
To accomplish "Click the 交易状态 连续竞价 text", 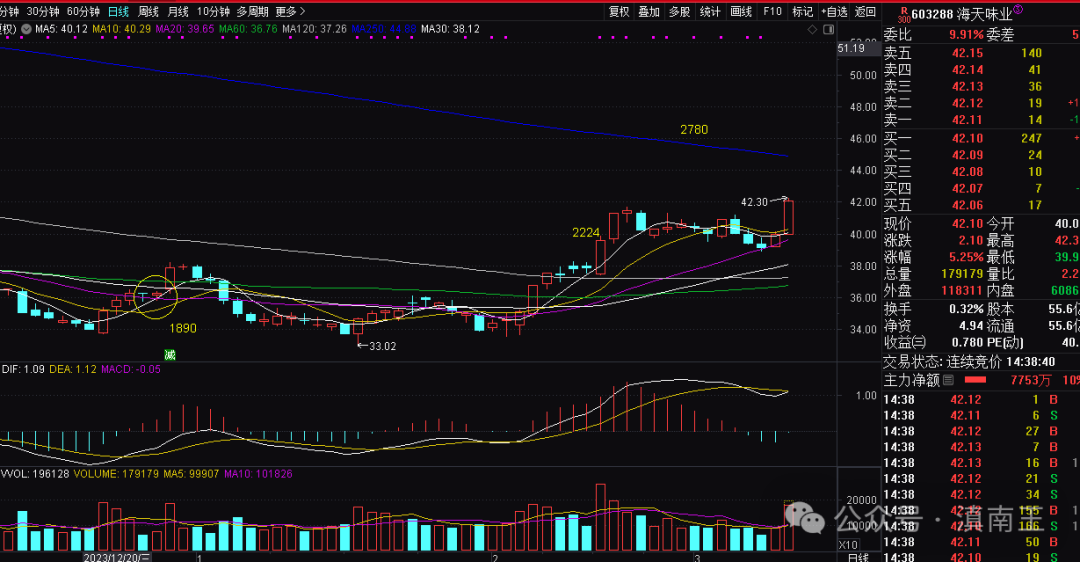I will point(975,362).
